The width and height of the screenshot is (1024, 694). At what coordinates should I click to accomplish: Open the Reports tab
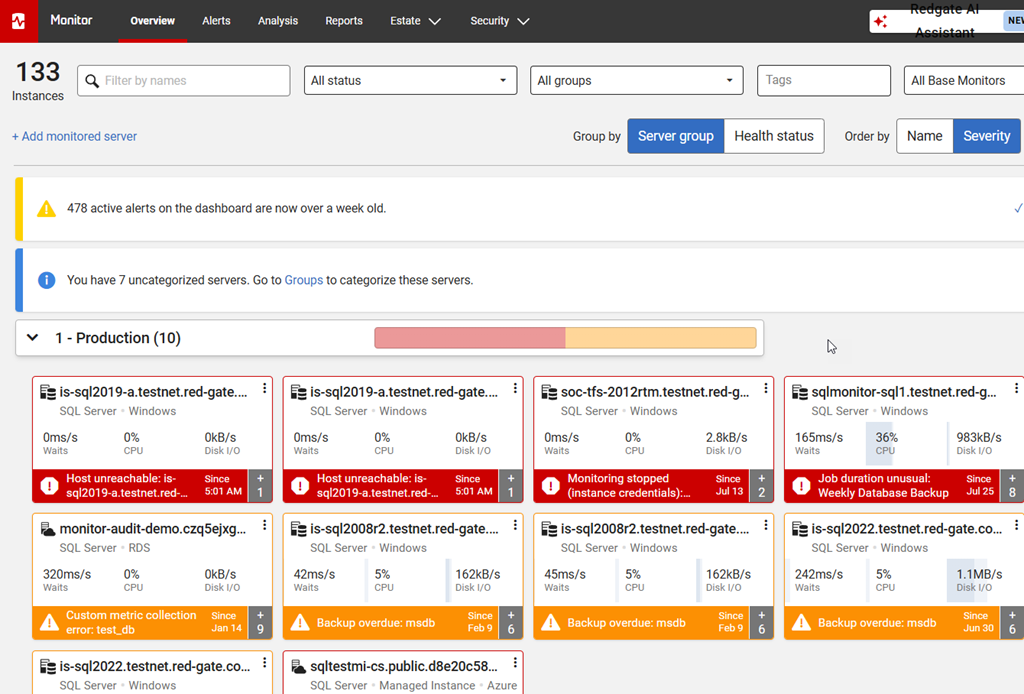click(344, 21)
